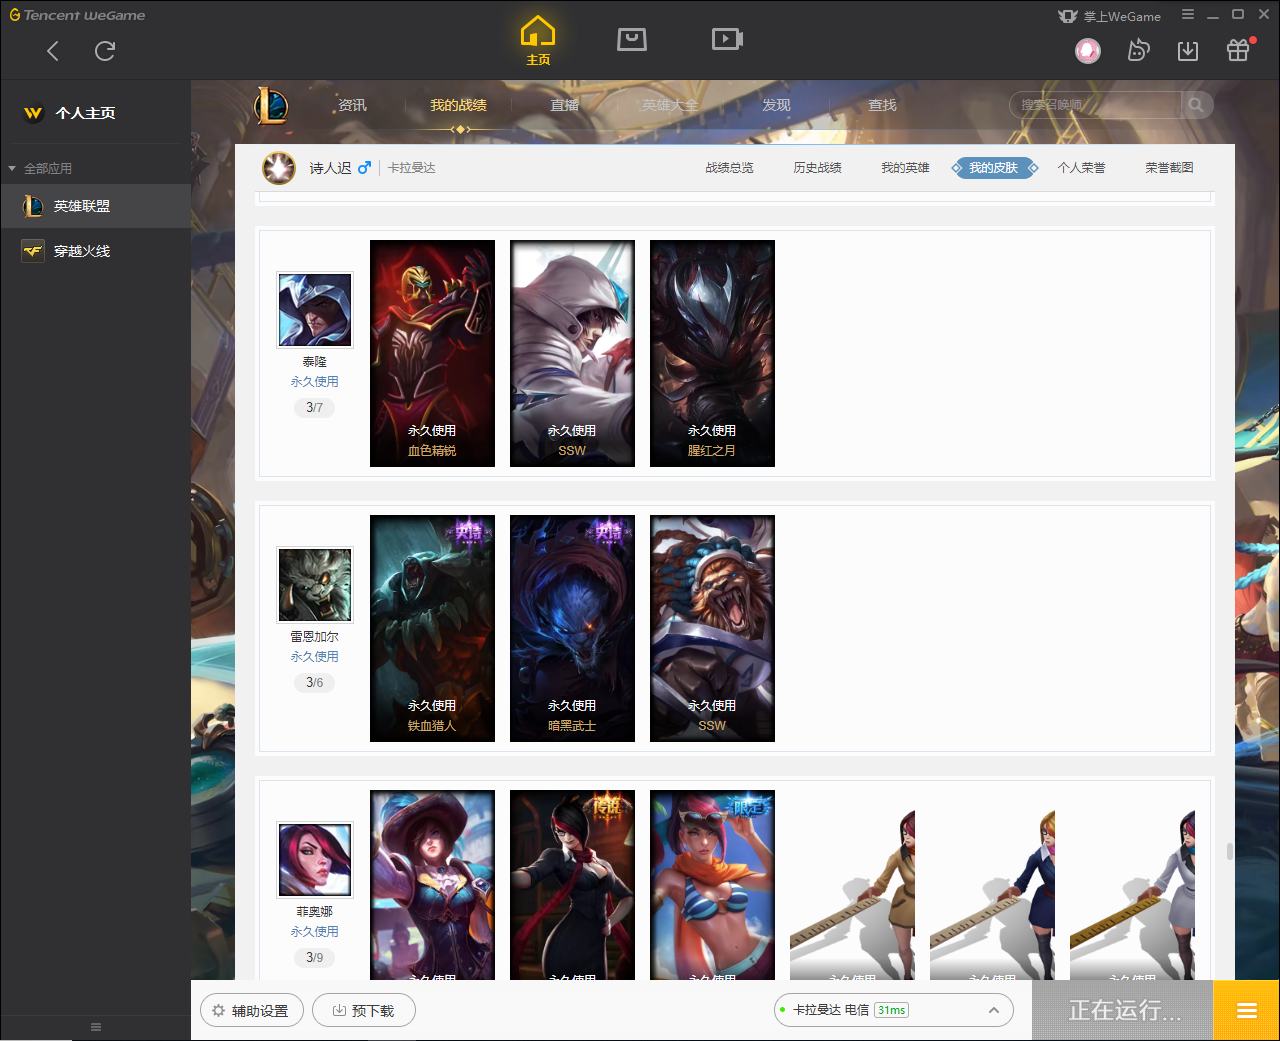The height and width of the screenshot is (1041, 1280).
Task: Click the 菲奥娜 champion portrait
Action: click(315, 860)
